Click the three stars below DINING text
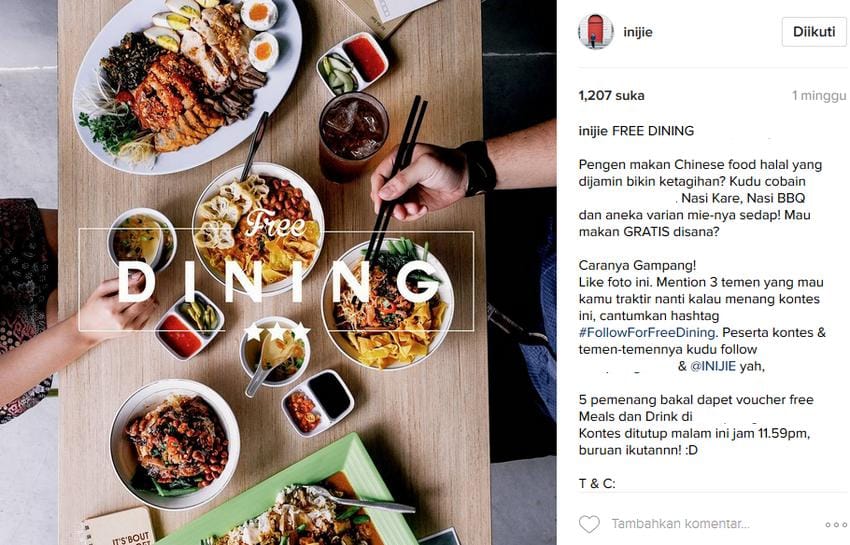Image resolution: width=850 pixels, height=545 pixels. 276,331
